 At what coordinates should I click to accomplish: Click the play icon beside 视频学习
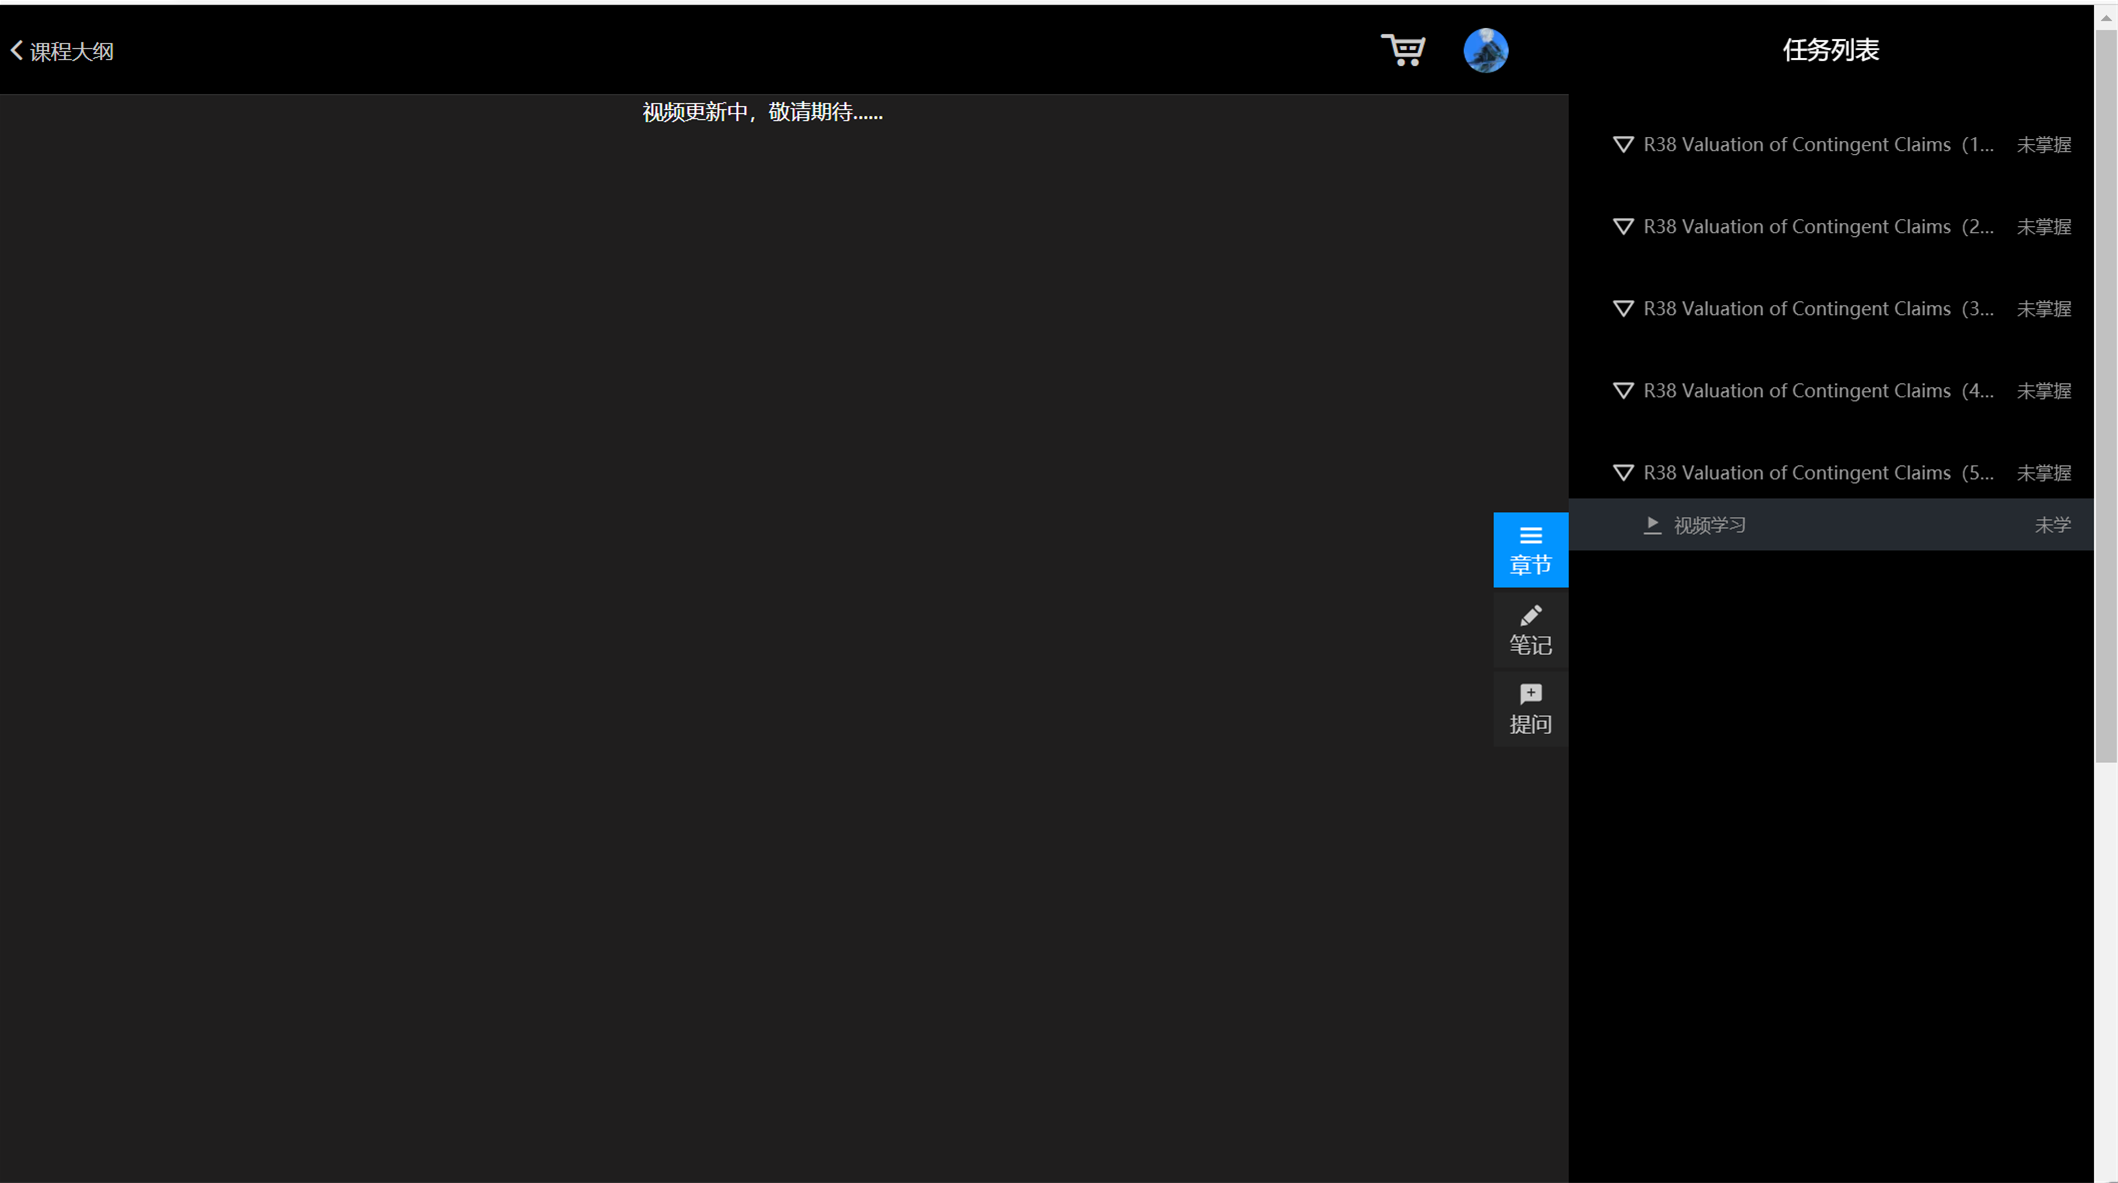point(1652,525)
